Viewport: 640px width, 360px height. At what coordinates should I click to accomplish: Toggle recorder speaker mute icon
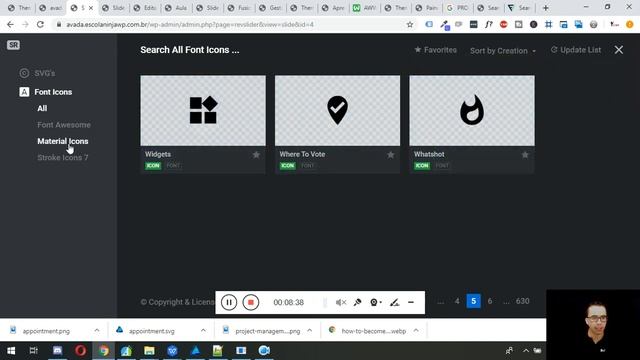(341, 302)
